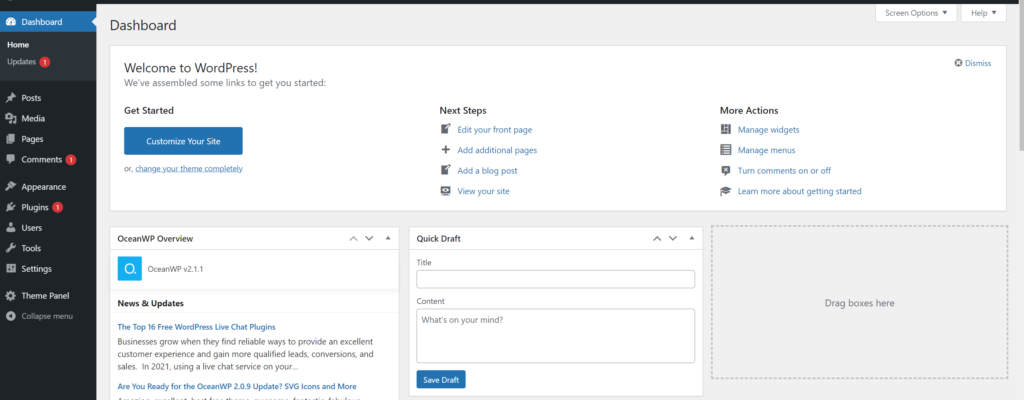Open the Help dropdown tab
This screenshot has height=400, width=1024.
pyautogui.click(x=984, y=13)
